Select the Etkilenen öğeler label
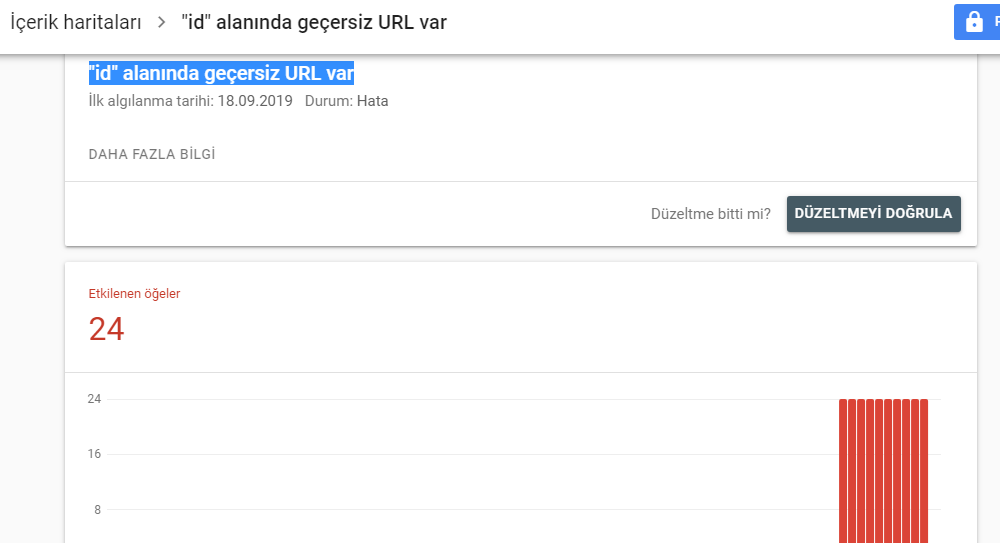 pyautogui.click(x=134, y=294)
